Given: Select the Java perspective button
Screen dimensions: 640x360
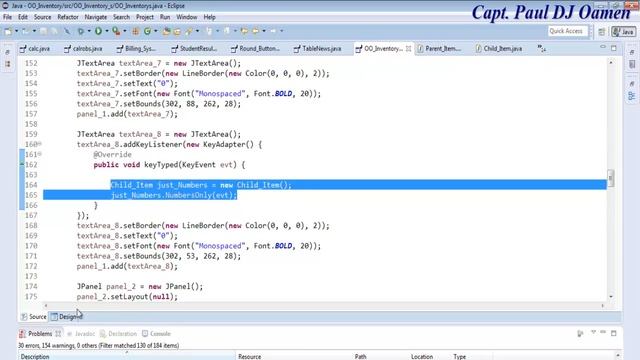Looking at the screenshot, I should pos(624,32).
